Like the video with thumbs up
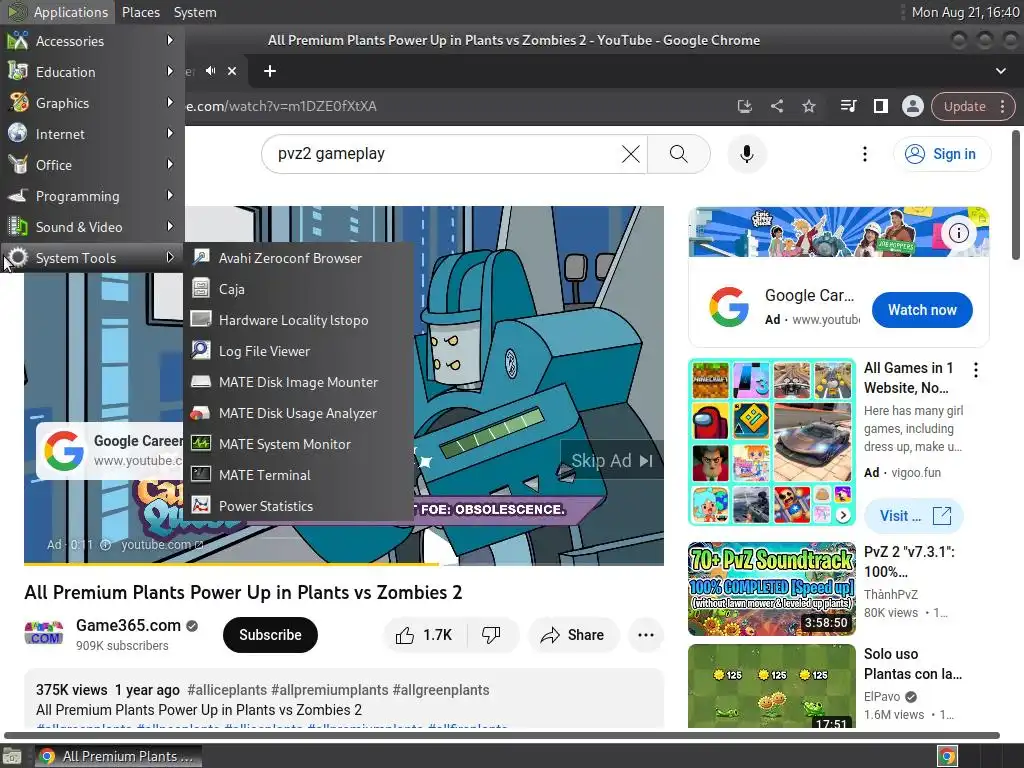Screen dimensions: 1024x768 tap(423, 635)
